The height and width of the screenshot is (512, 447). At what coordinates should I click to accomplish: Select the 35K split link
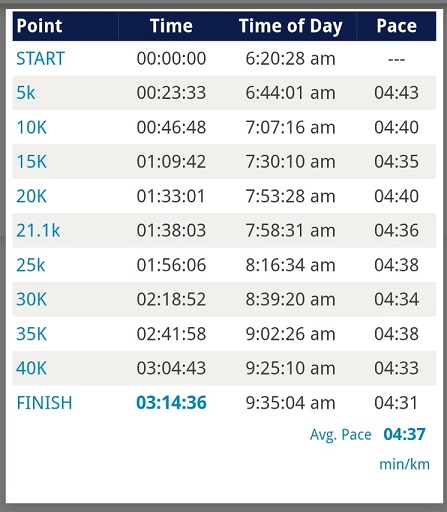tap(32, 334)
